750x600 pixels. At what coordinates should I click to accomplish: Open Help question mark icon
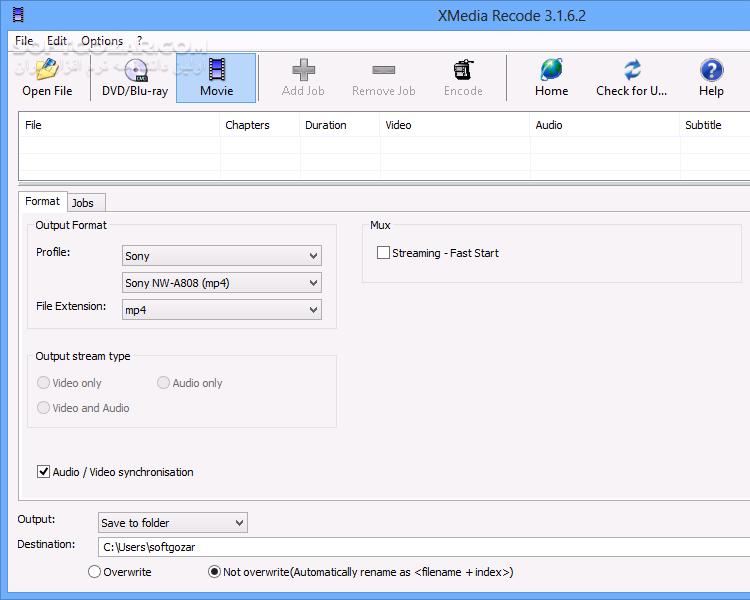coord(711,78)
